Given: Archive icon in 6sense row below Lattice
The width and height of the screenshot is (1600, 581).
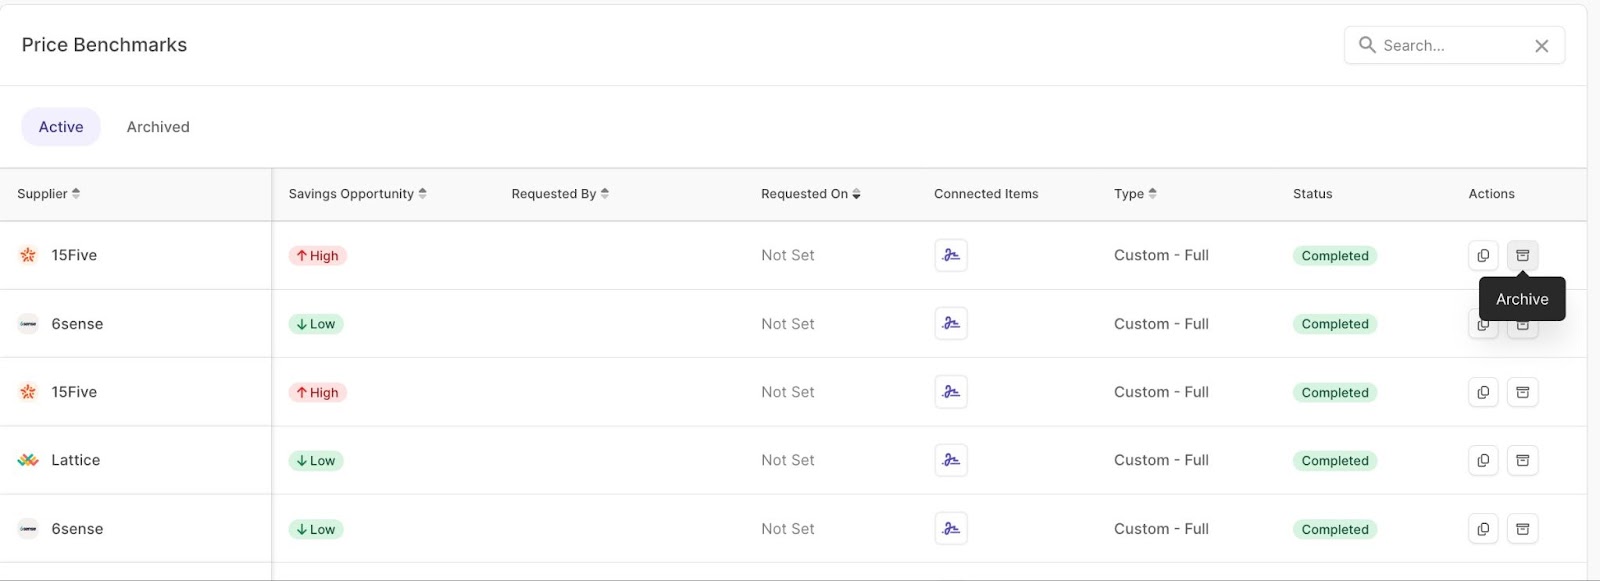Looking at the screenshot, I should coord(1522,529).
